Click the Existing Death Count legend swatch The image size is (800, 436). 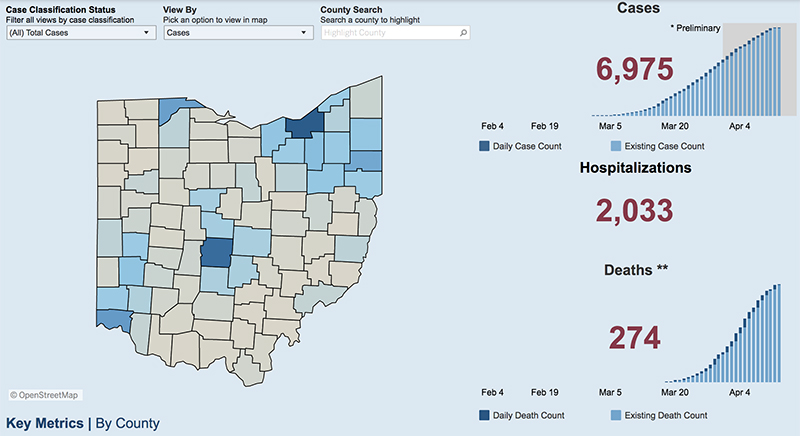pyautogui.click(x=616, y=415)
